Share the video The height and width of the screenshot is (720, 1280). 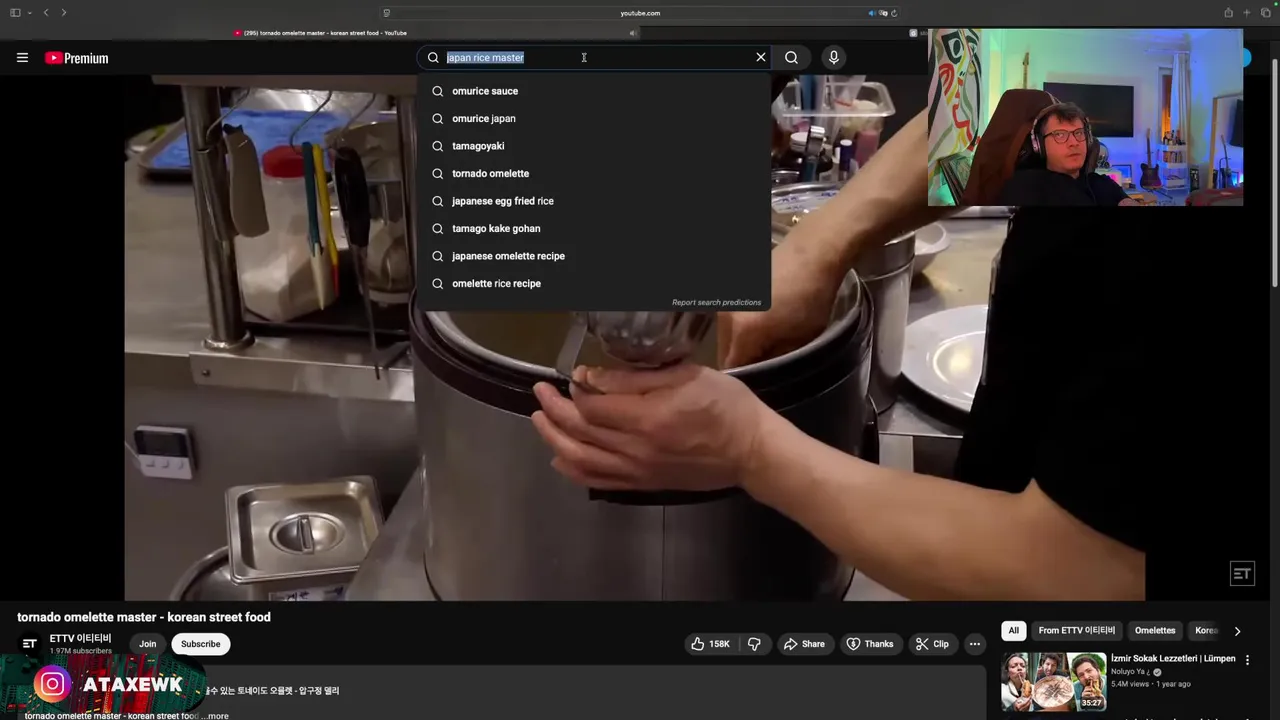pyautogui.click(x=804, y=644)
